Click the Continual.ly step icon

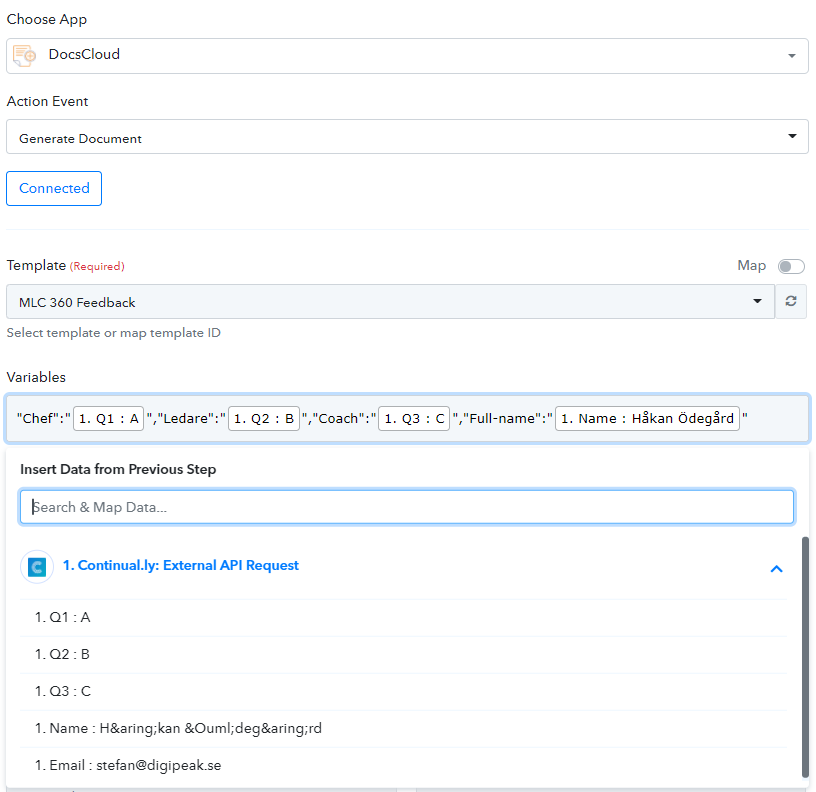click(37, 567)
